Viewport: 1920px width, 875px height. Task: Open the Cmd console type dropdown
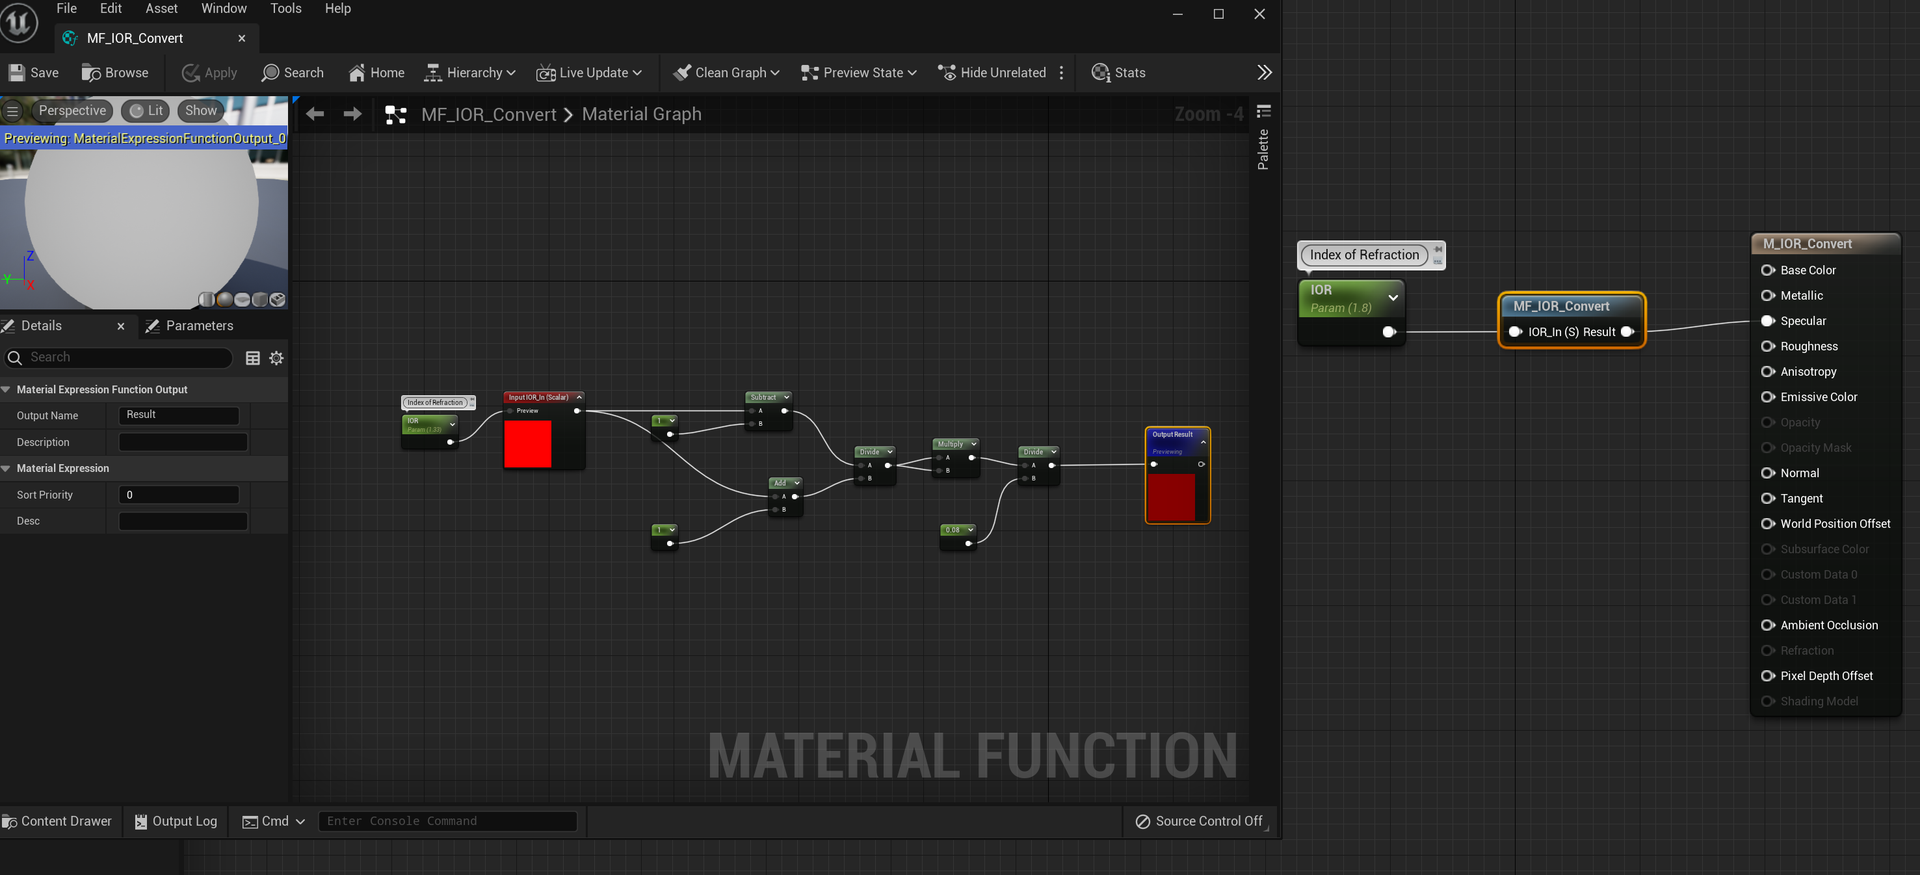(x=274, y=821)
